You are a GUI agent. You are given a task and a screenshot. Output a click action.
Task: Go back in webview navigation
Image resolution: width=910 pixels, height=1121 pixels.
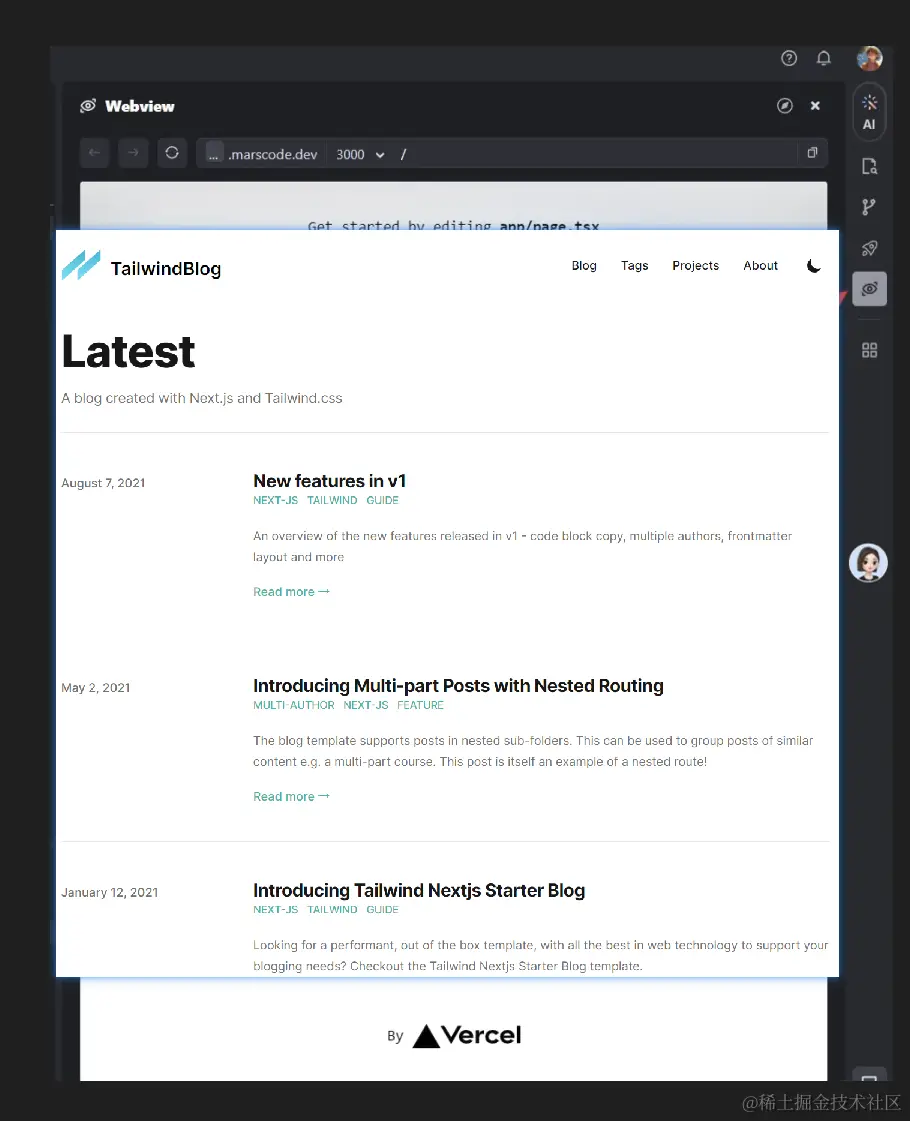tap(94, 153)
